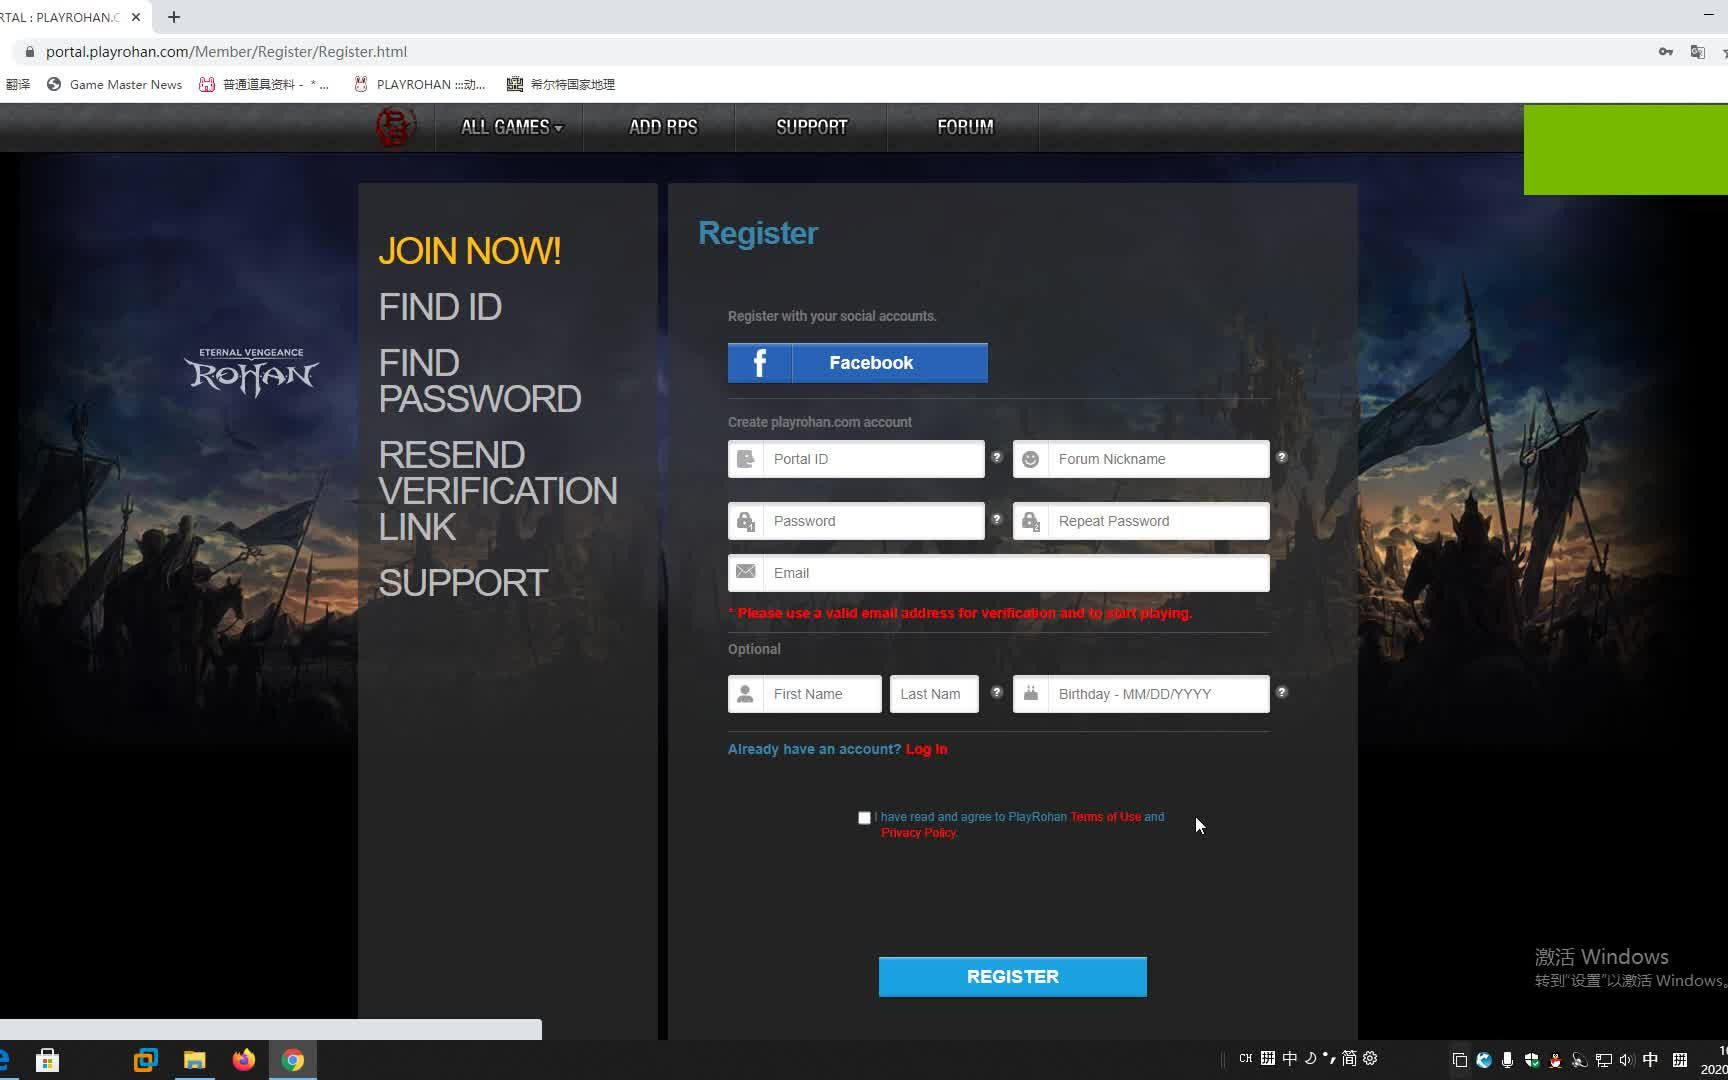
Task: Click the Birthday MM/DD/YYYY input field
Action: click(1141, 694)
